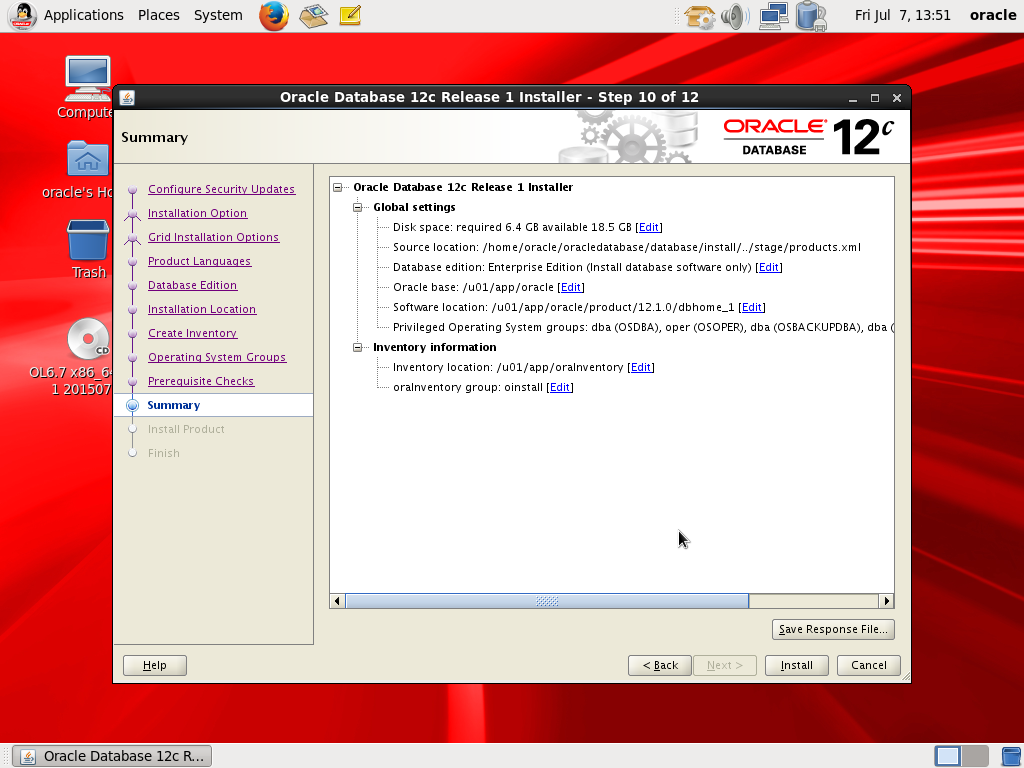Click the Oracle Database 12c taskbar button
Viewport: 1024px width, 768px height.
pyautogui.click(x=112, y=756)
